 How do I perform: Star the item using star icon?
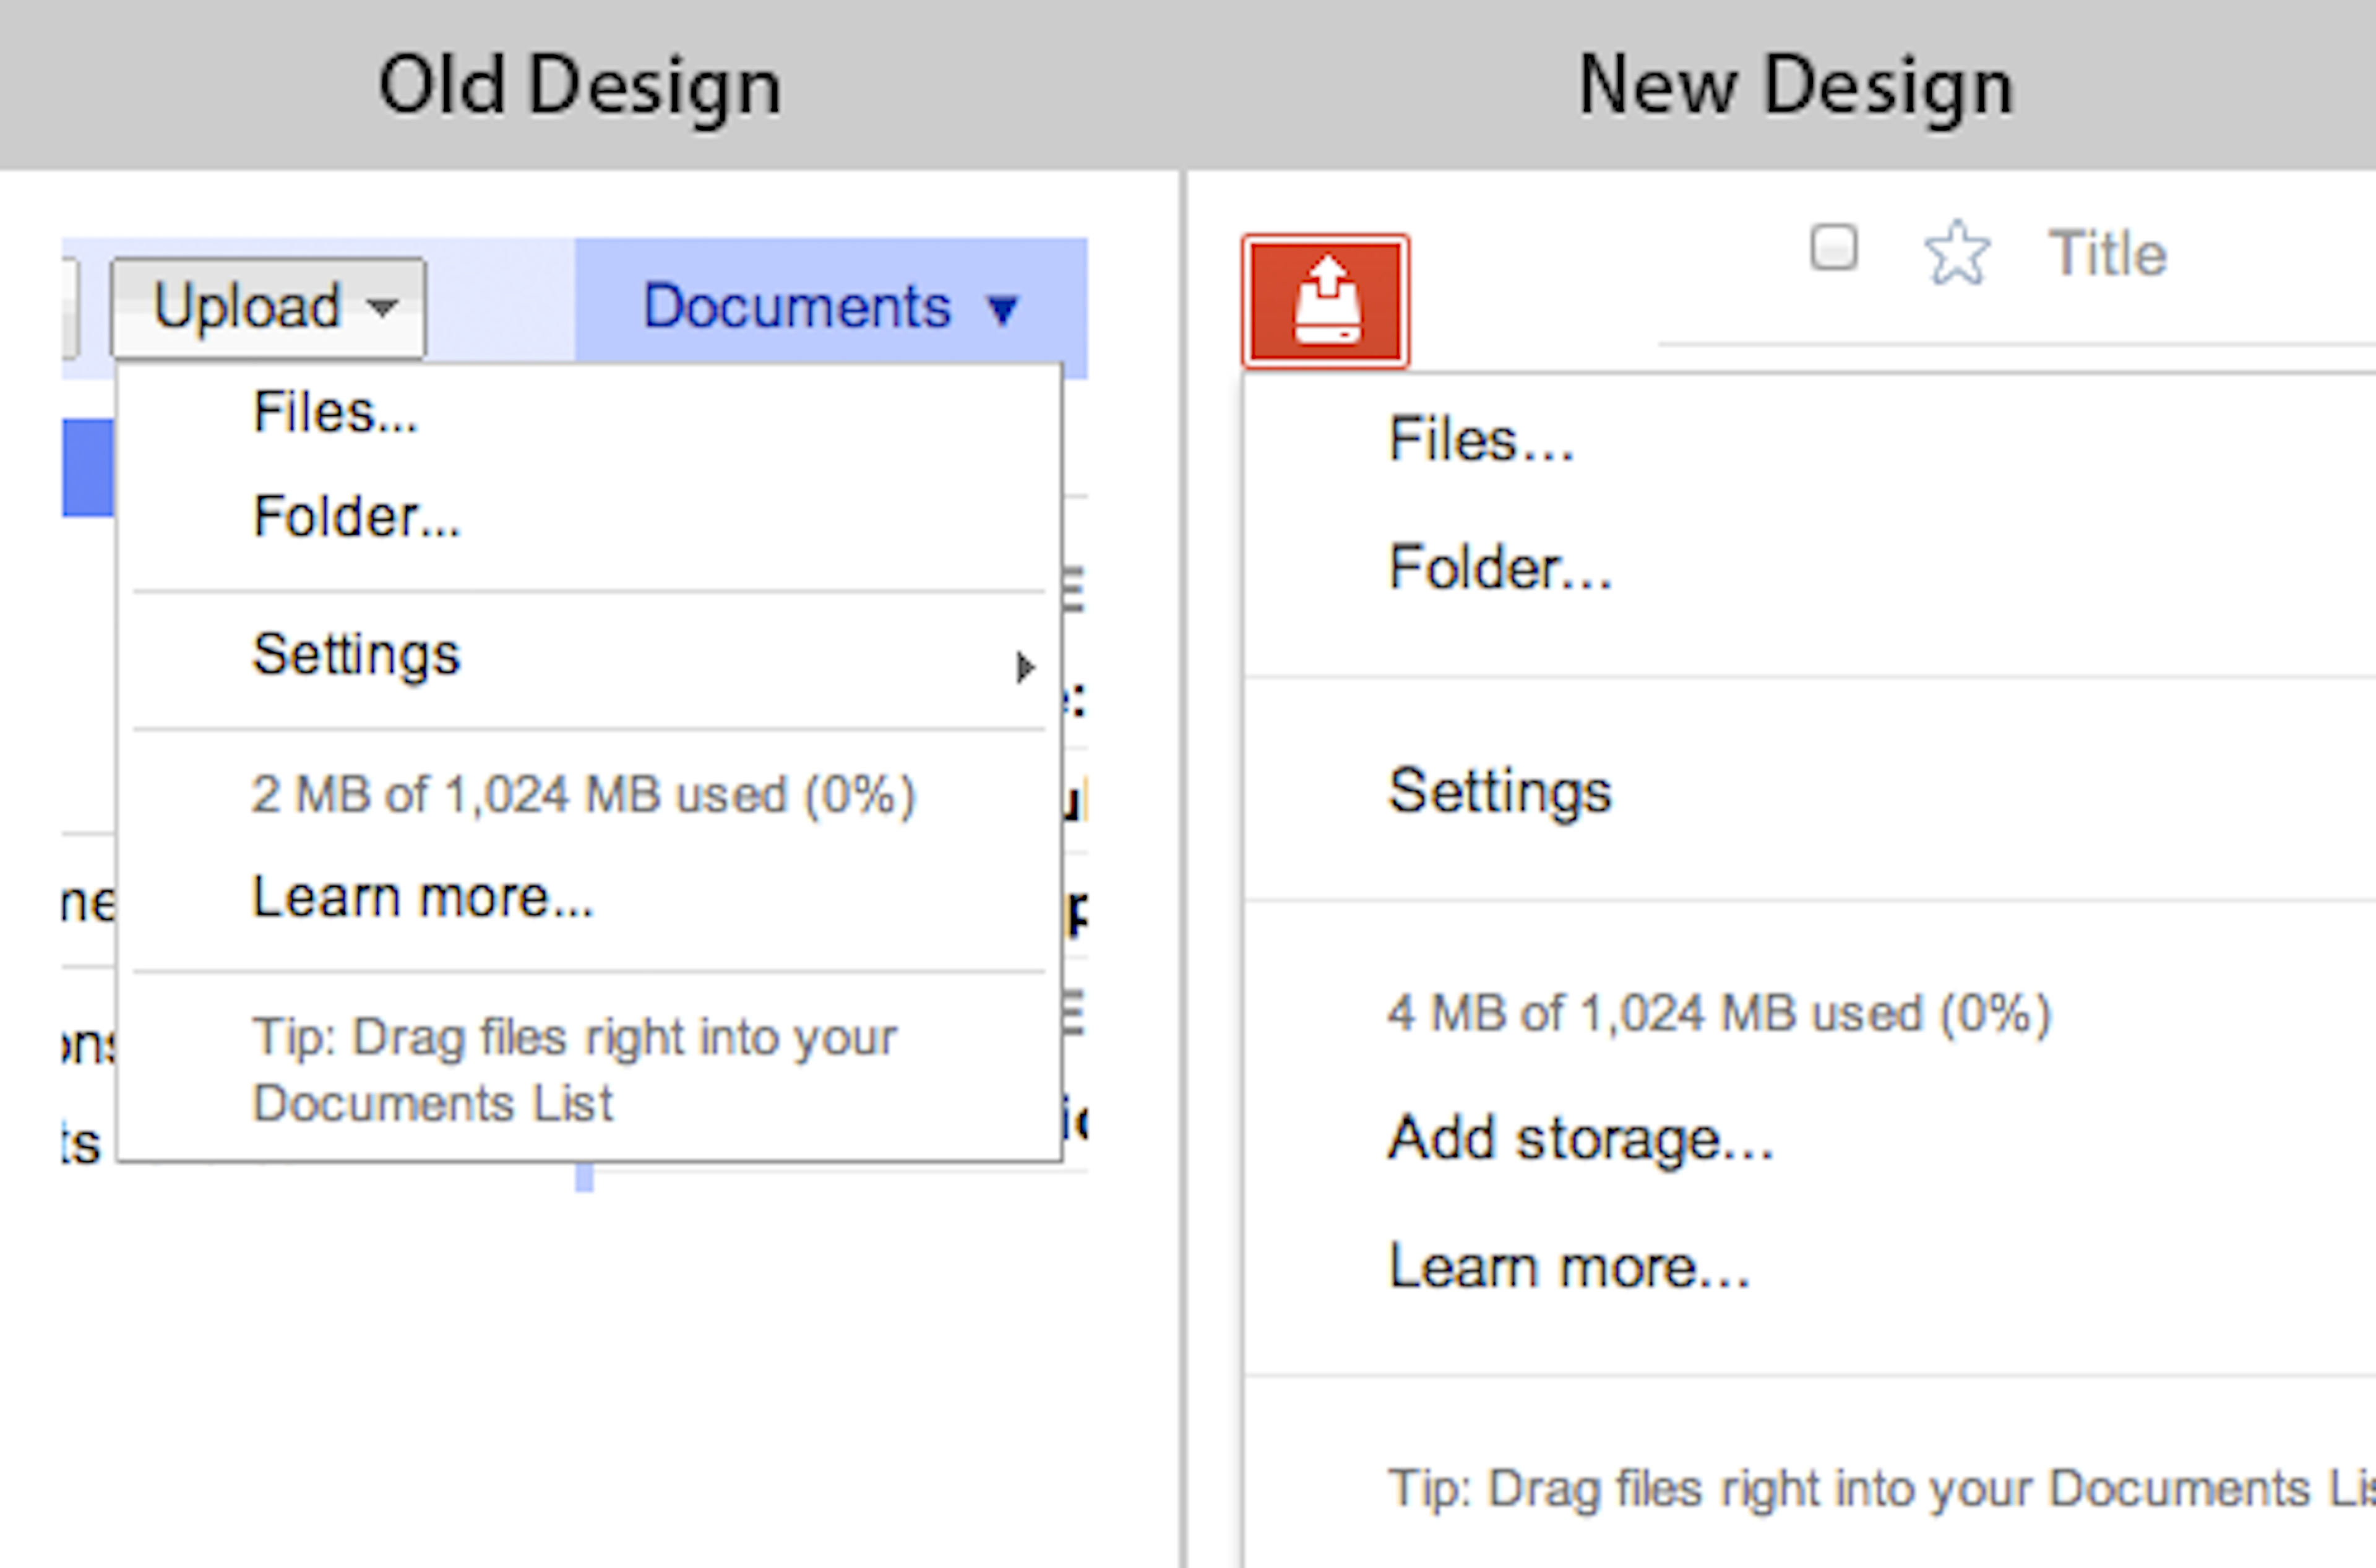point(1956,254)
